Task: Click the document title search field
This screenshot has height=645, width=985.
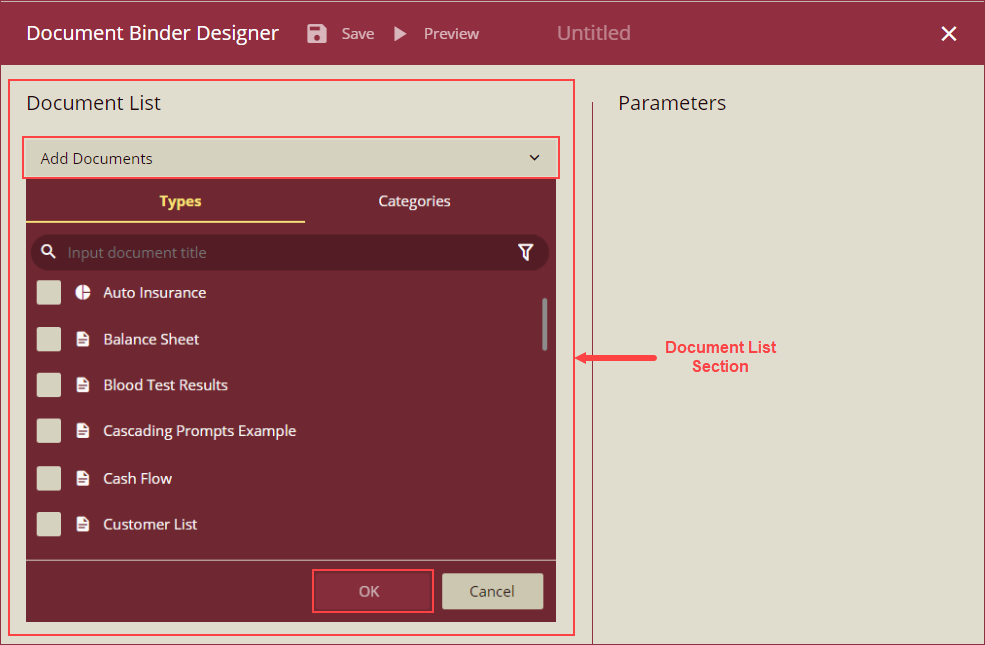Action: click(250, 252)
